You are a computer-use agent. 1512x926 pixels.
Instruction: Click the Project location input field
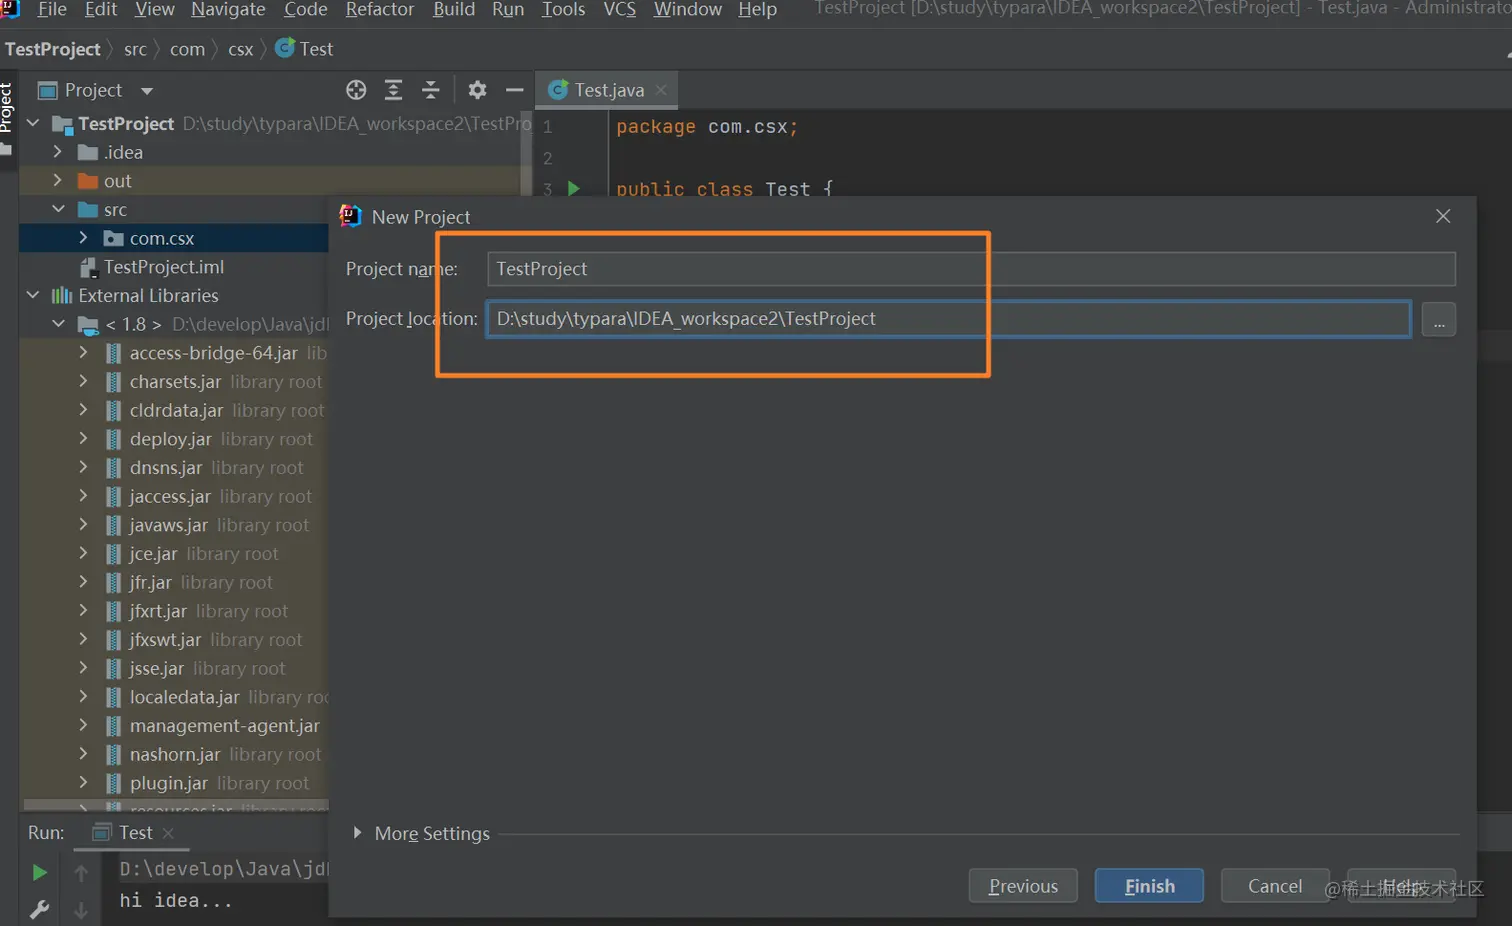pyautogui.click(x=949, y=319)
